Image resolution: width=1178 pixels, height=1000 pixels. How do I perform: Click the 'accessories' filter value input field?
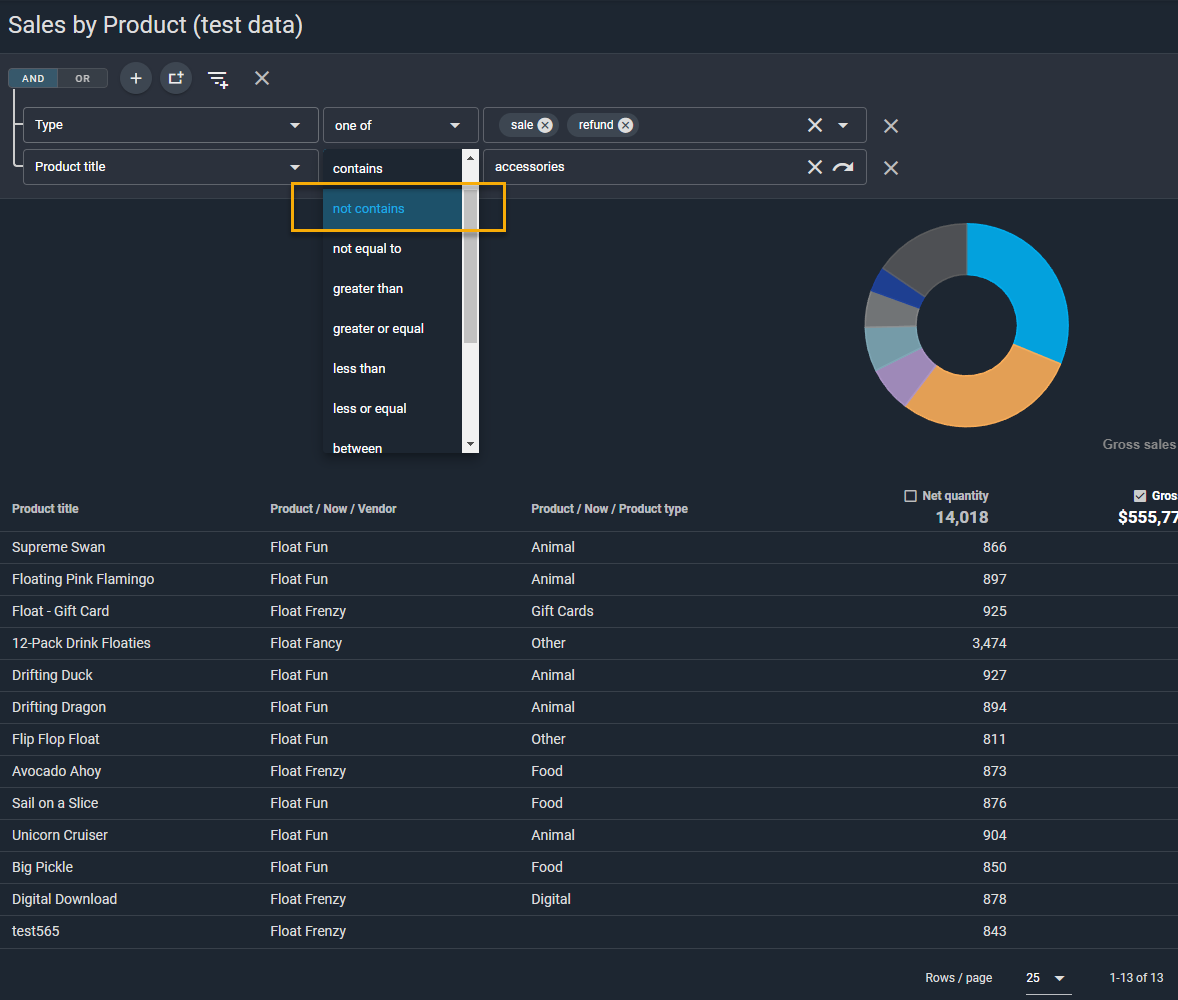(640, 167)
